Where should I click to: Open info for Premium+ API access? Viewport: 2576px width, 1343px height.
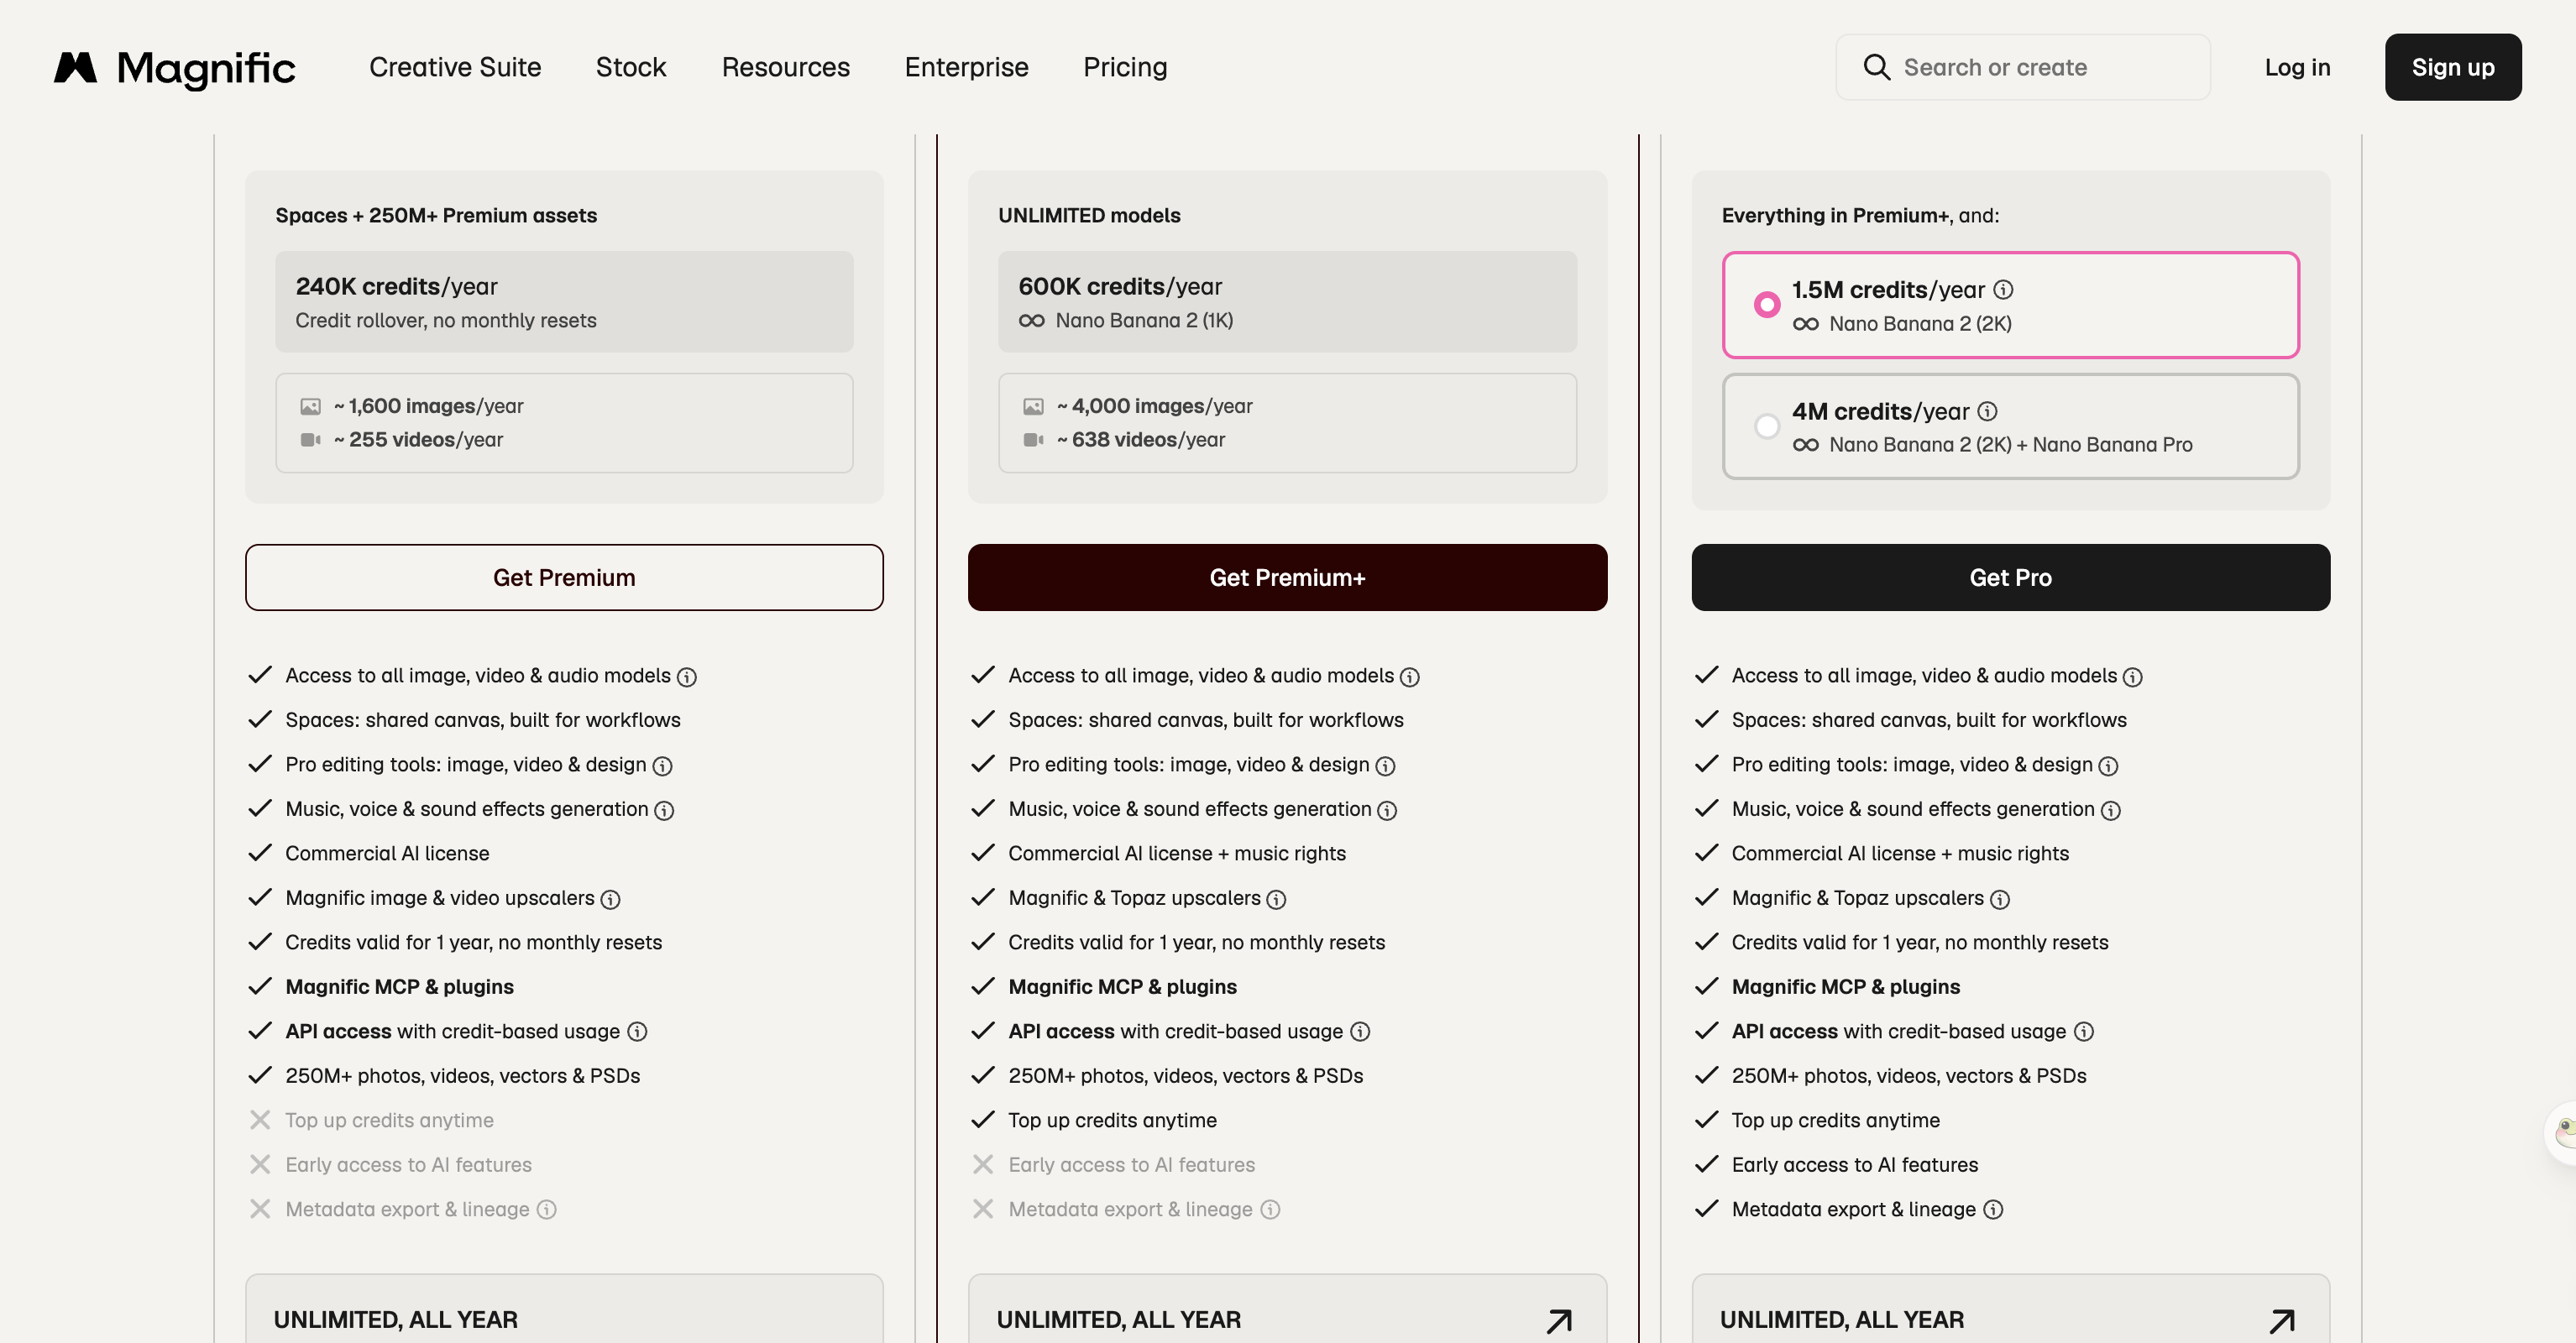pyautogui.click(x=1360, y=1031)
